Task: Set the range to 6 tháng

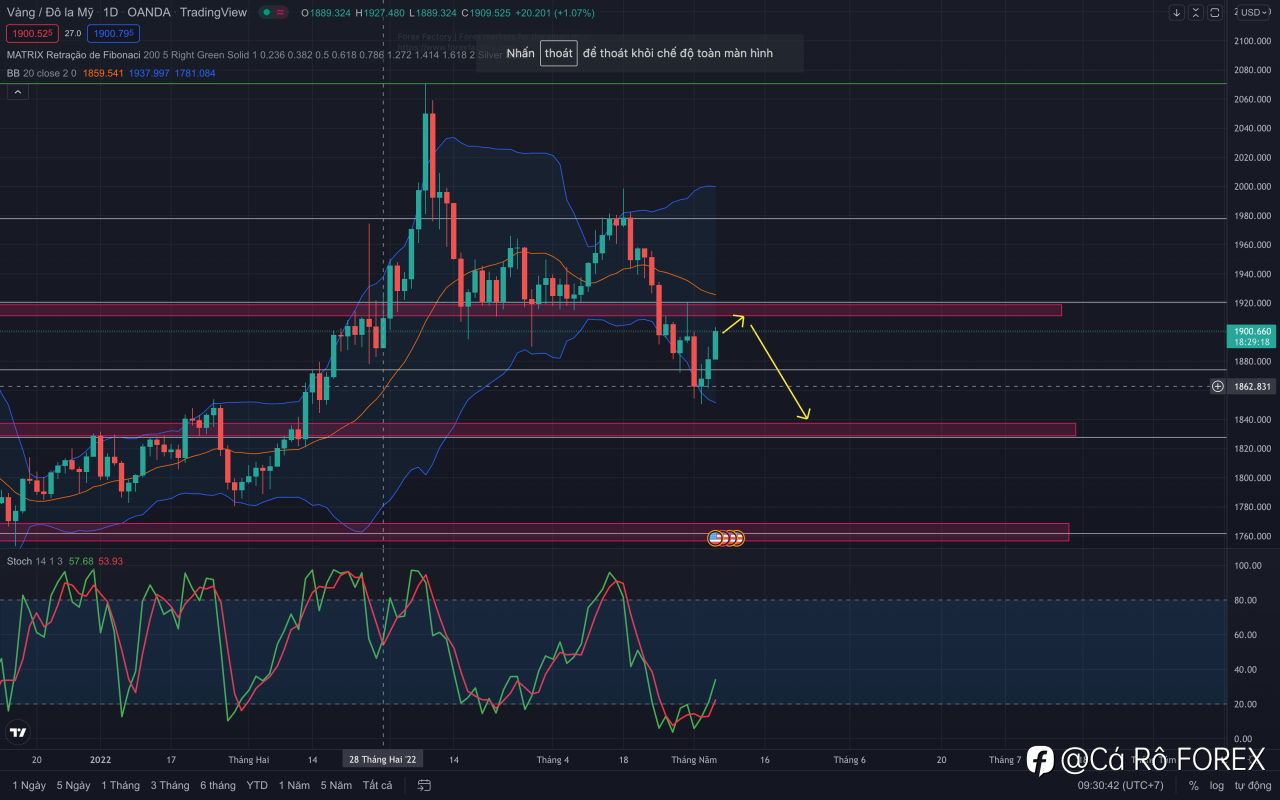Action: (x=218, y=786)
